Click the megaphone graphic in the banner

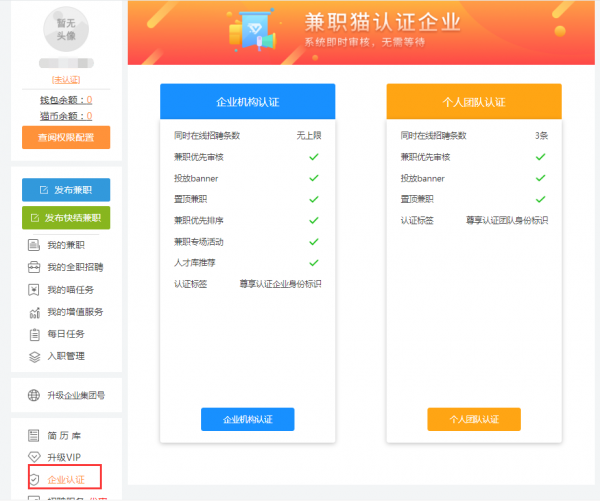coord(267,41)
